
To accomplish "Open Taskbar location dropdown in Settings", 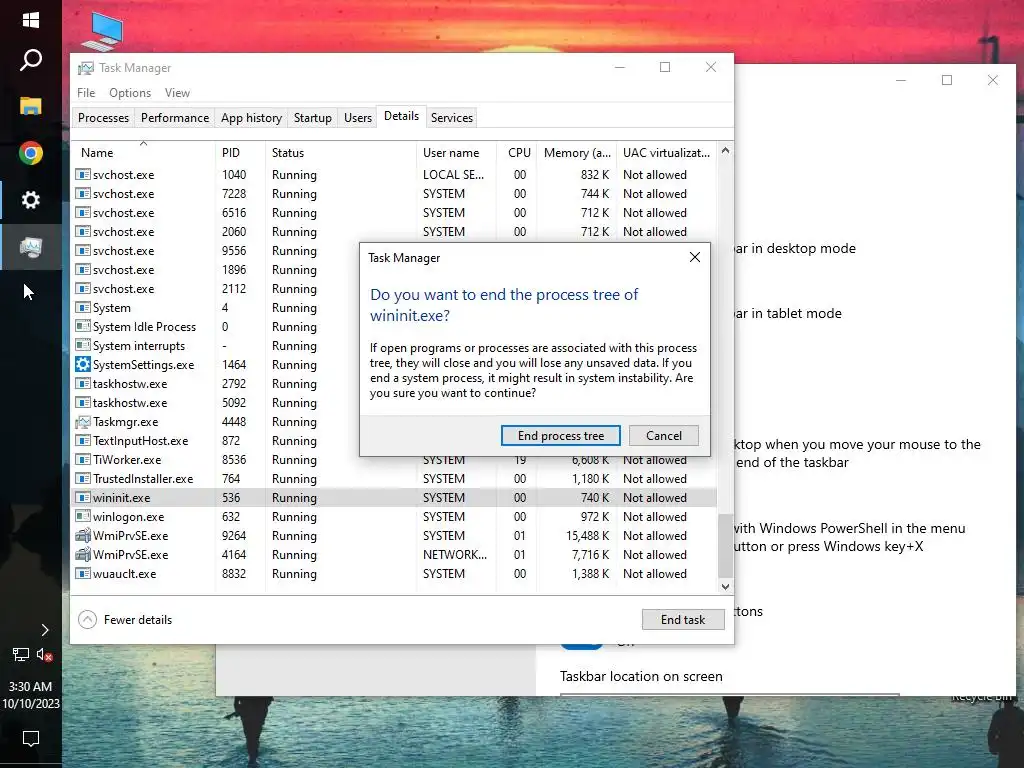I will [729, 694].
